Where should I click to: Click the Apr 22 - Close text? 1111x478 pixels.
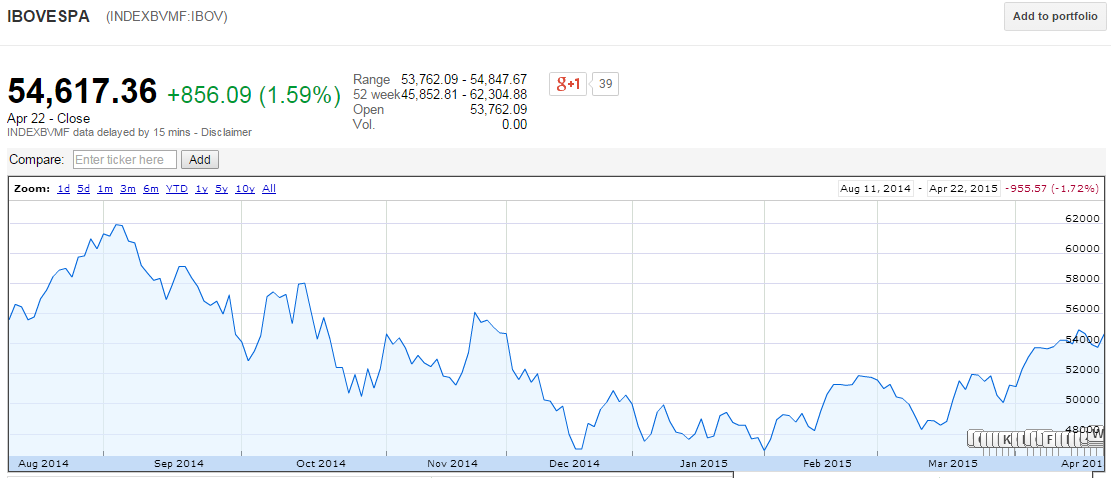49,119
